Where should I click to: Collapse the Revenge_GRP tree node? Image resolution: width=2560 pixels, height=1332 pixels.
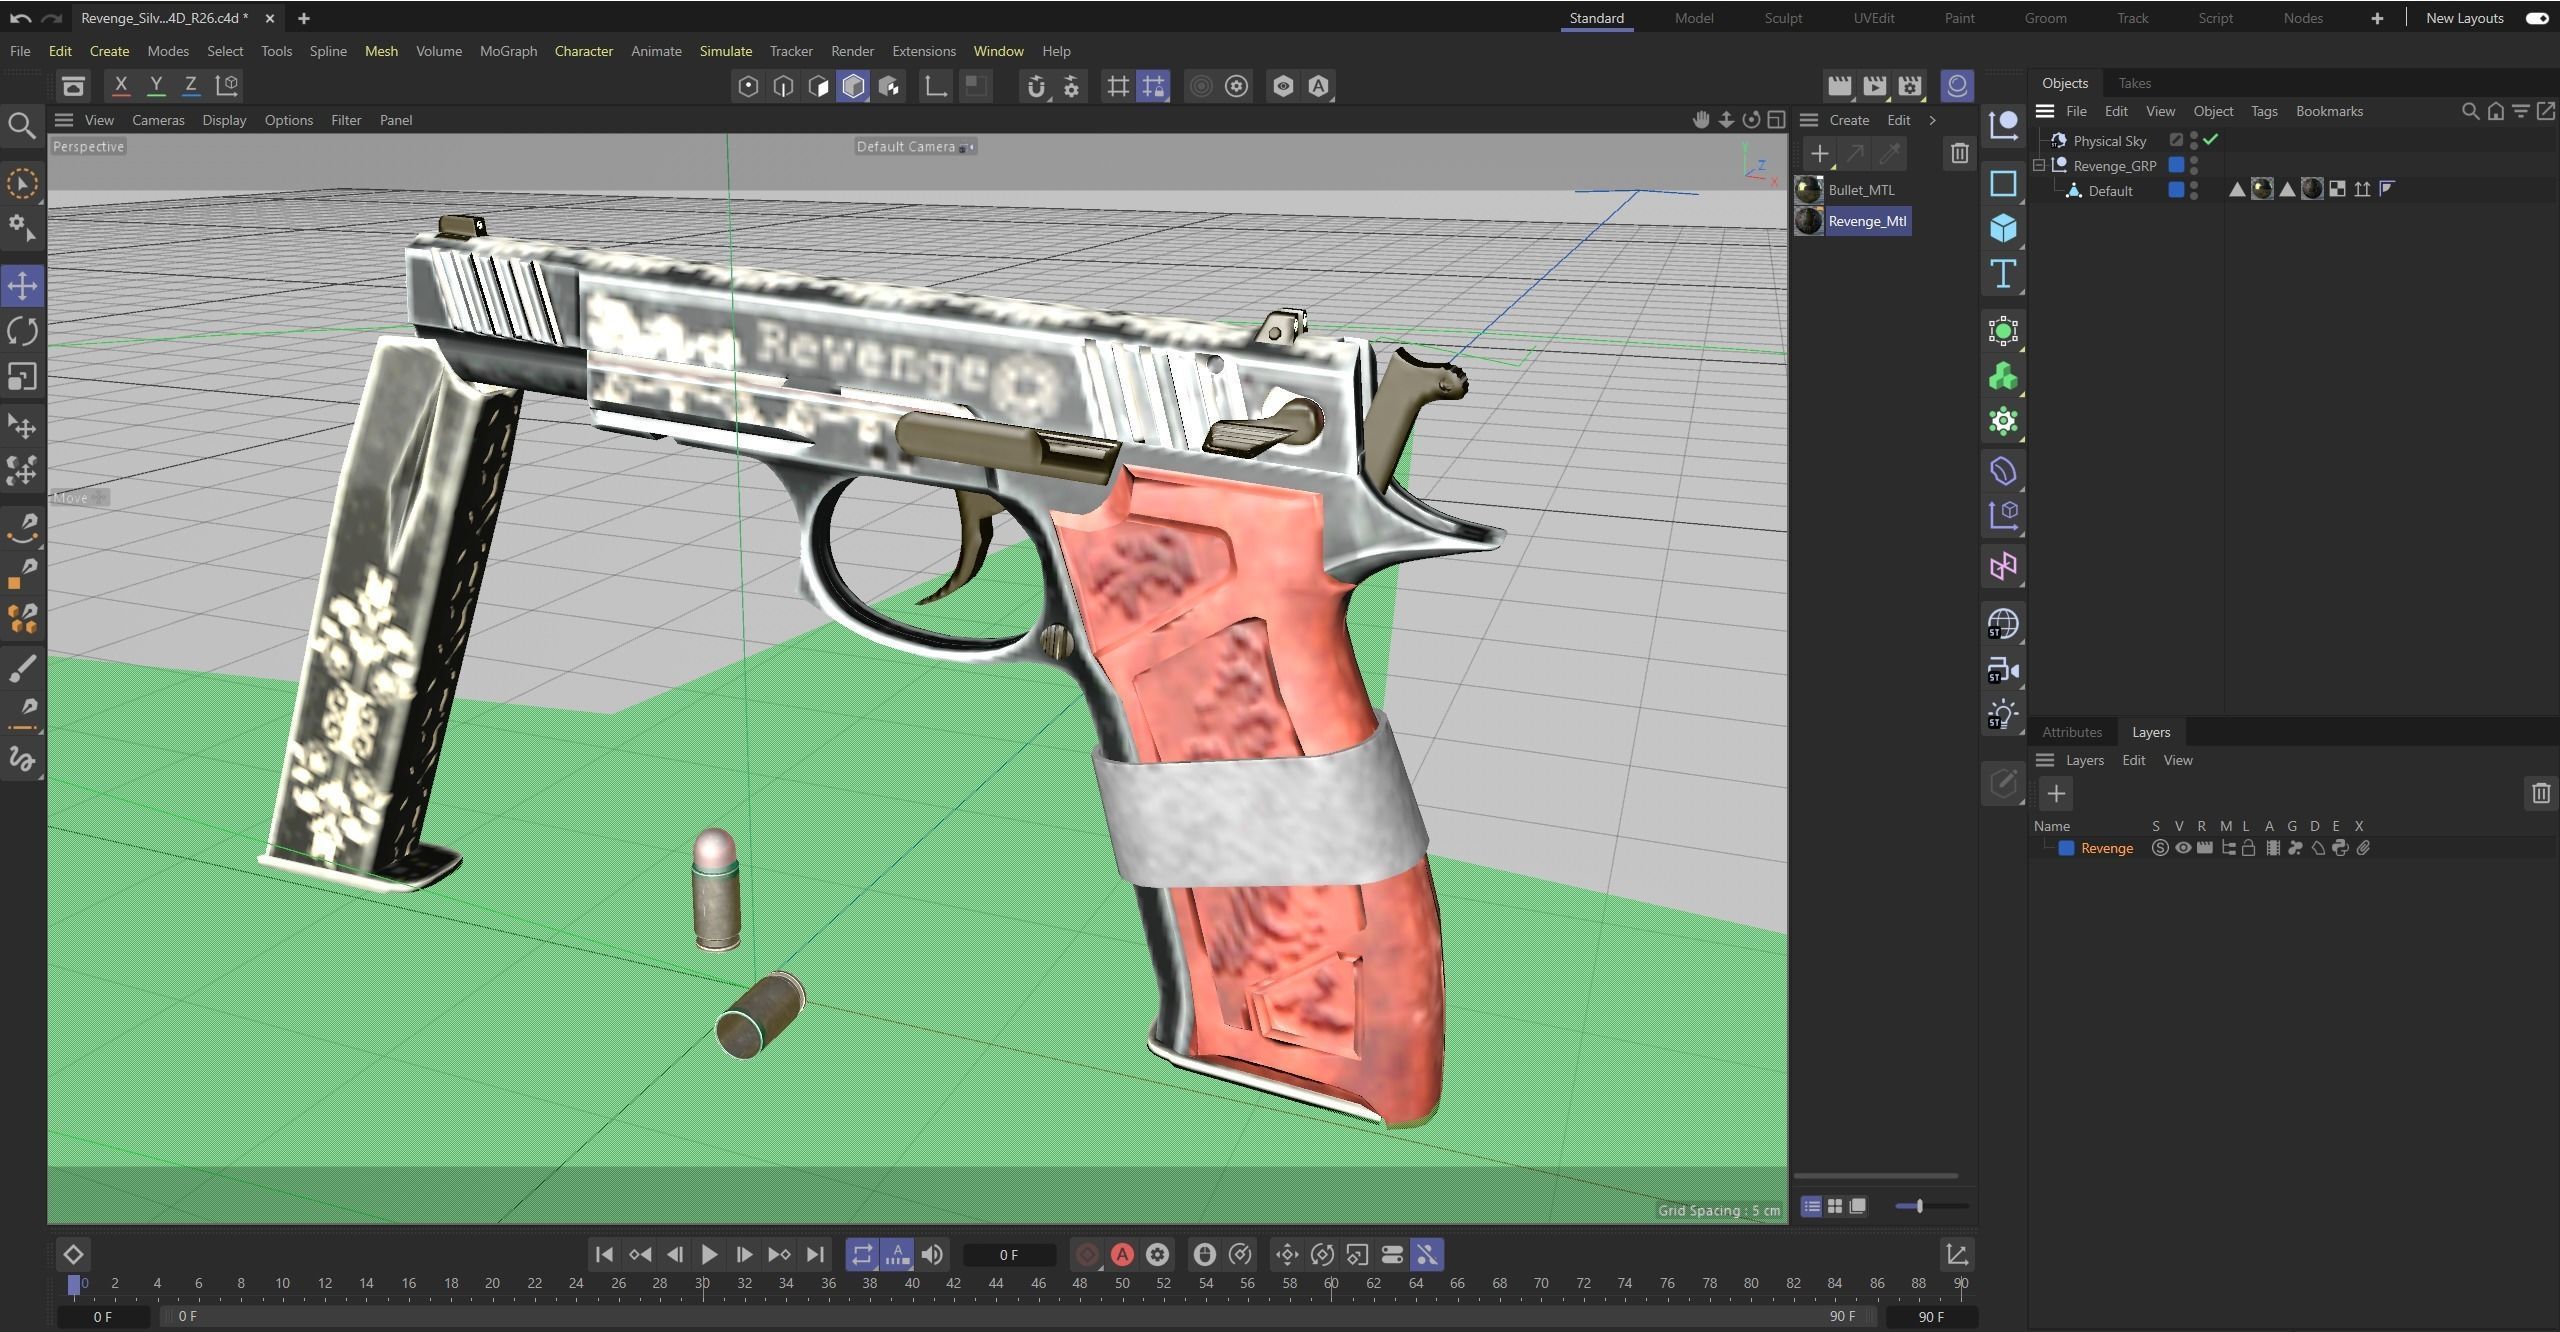click(2039, 166)
